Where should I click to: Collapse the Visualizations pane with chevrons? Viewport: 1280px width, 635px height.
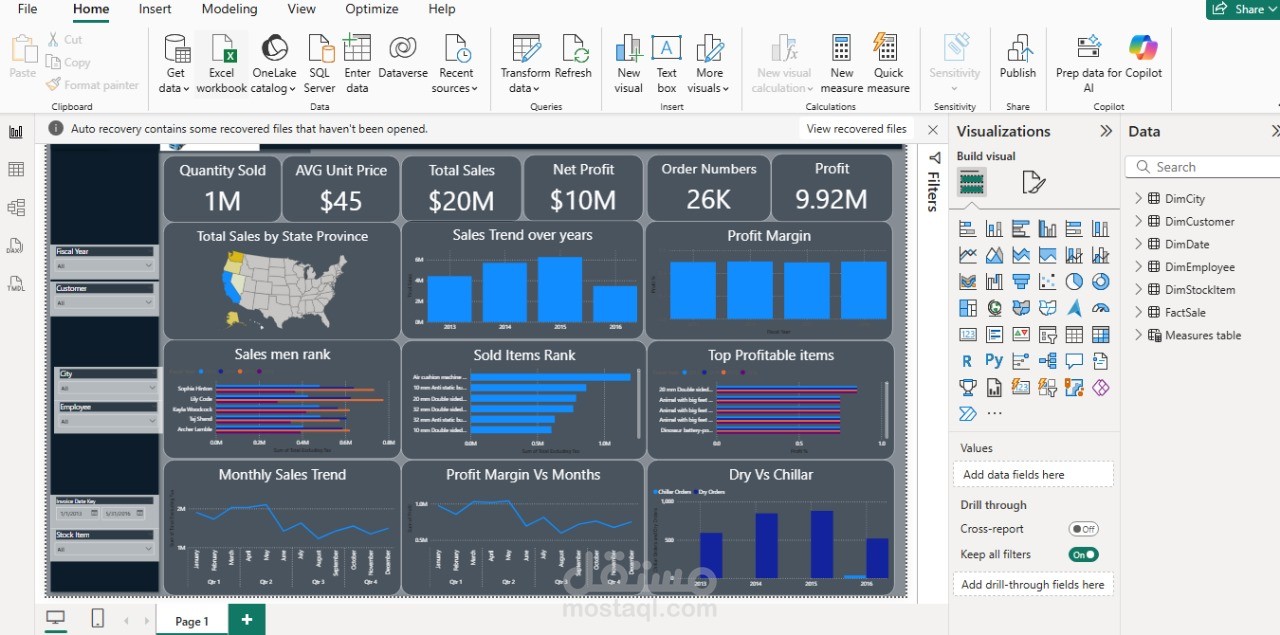tap(1106, 131)
